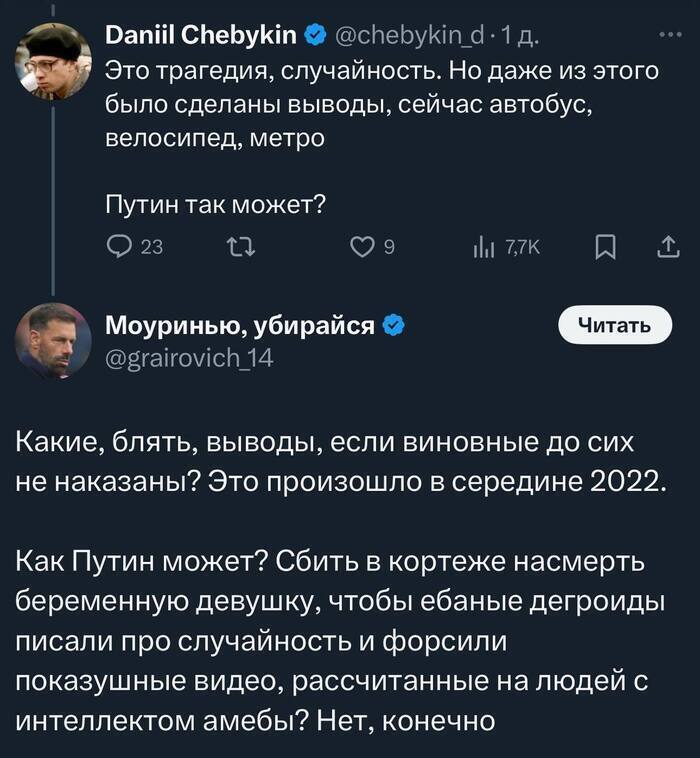This screenshot has height=758, width=700.
Task: Open three-dot more options menu
Action: coord(667,37)
